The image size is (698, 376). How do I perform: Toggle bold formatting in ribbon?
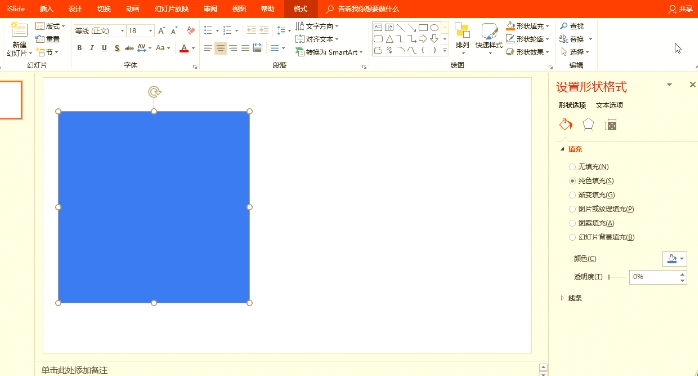coord(80,48)
